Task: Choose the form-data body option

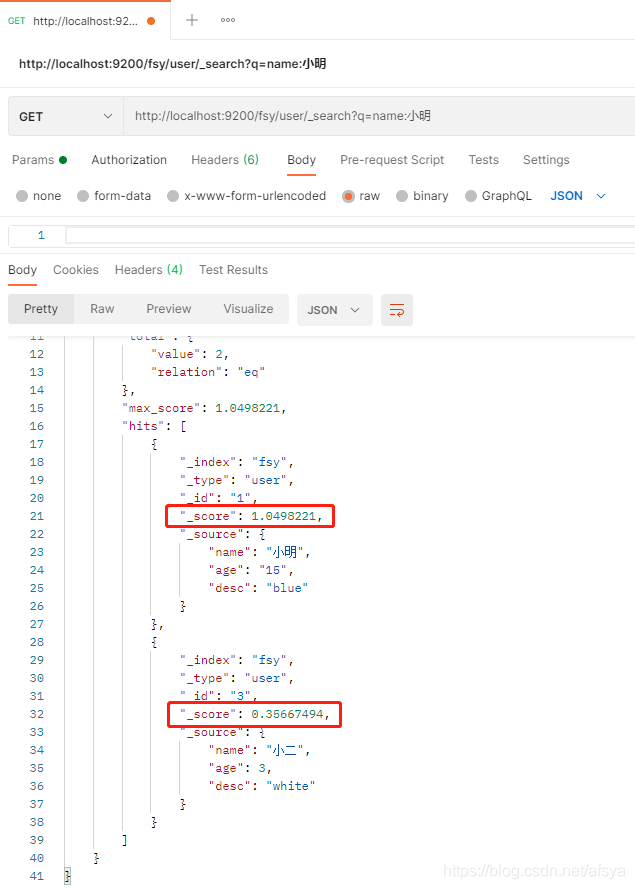Action: [x=83, y=196]
